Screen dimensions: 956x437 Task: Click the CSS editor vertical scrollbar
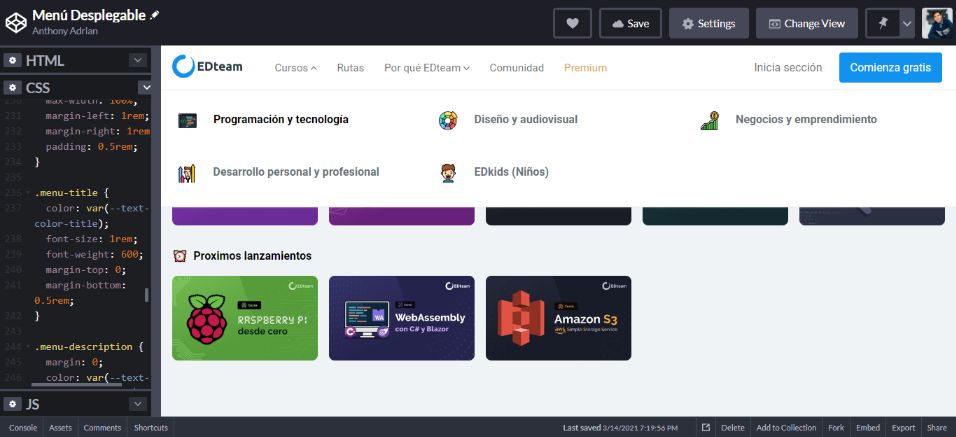click(147, 295)
